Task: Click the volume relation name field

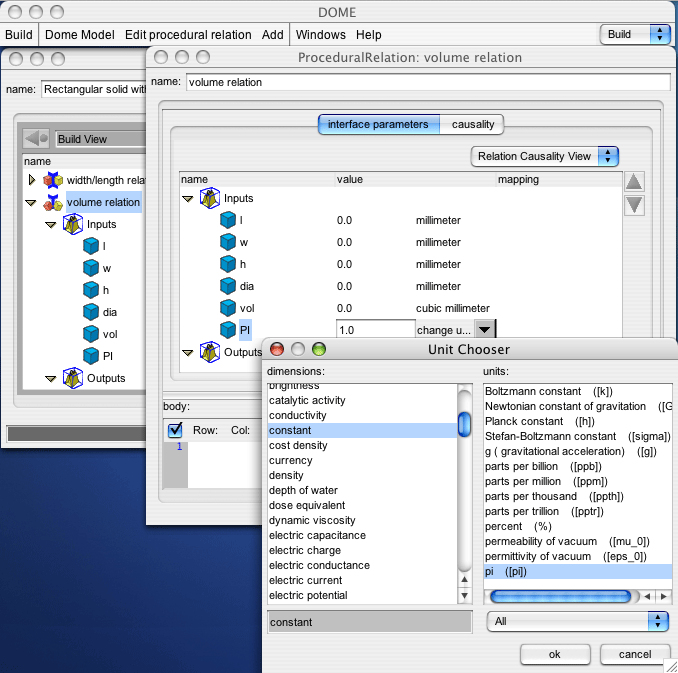Action: point(428,82)
